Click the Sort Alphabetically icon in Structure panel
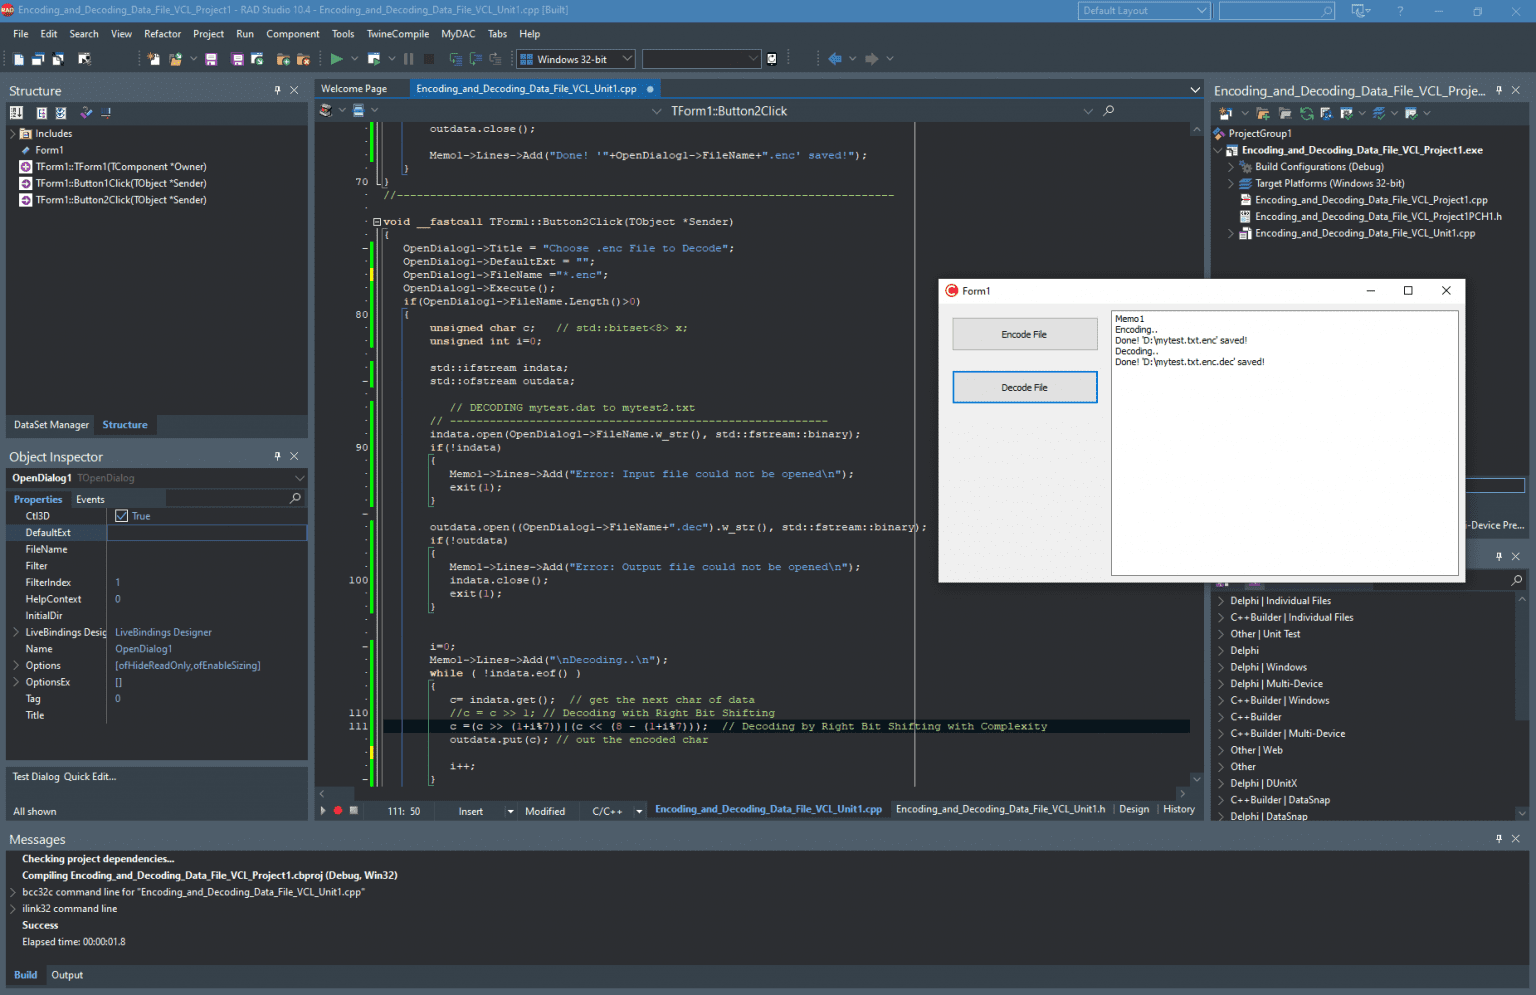The width and height of the screenshot is (1536, 995). tap(17, 113)
